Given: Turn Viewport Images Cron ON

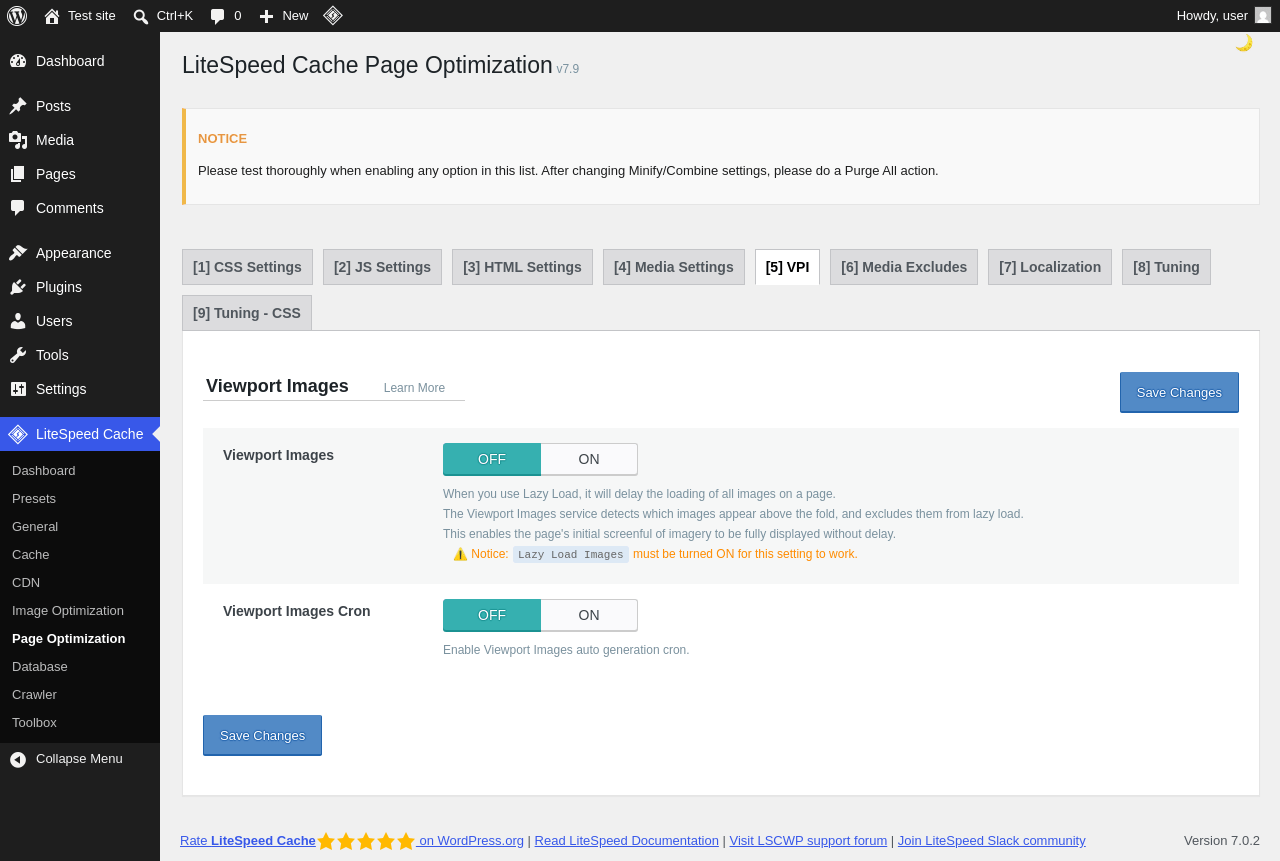Looking at the screenshot, I should click(x=589, y=615).
